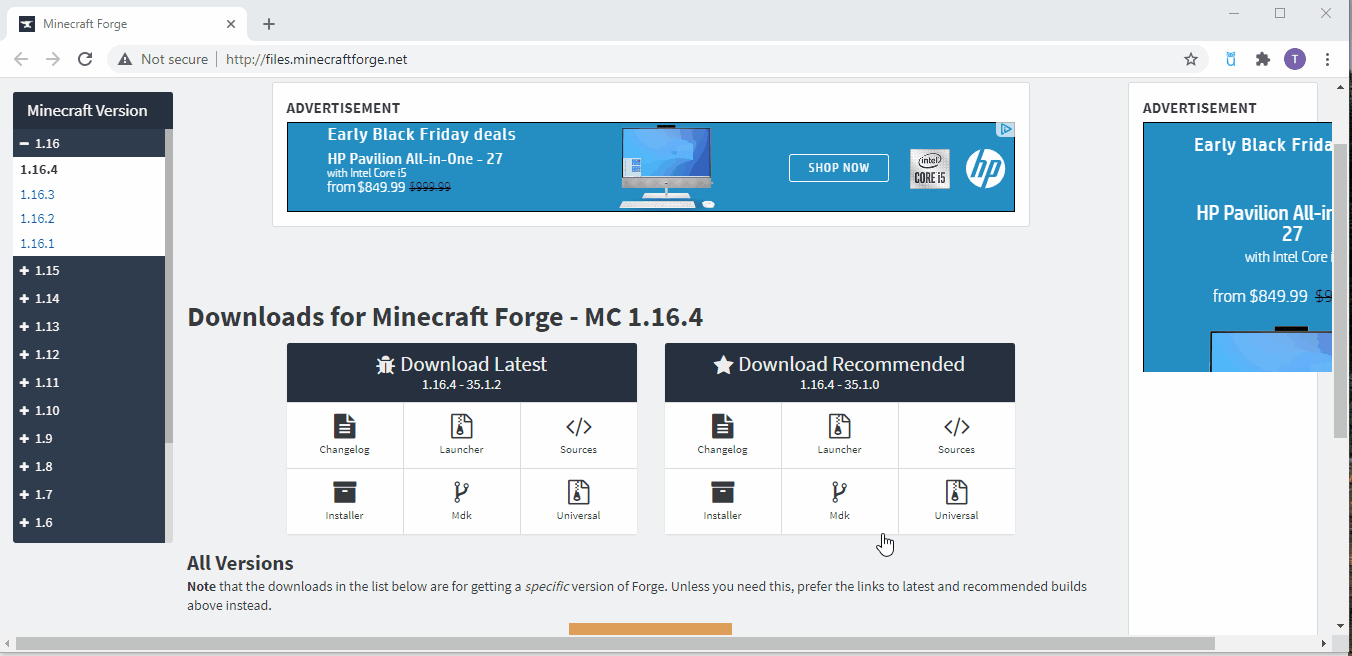
Task: Reload the page
Action: (86, 59)
